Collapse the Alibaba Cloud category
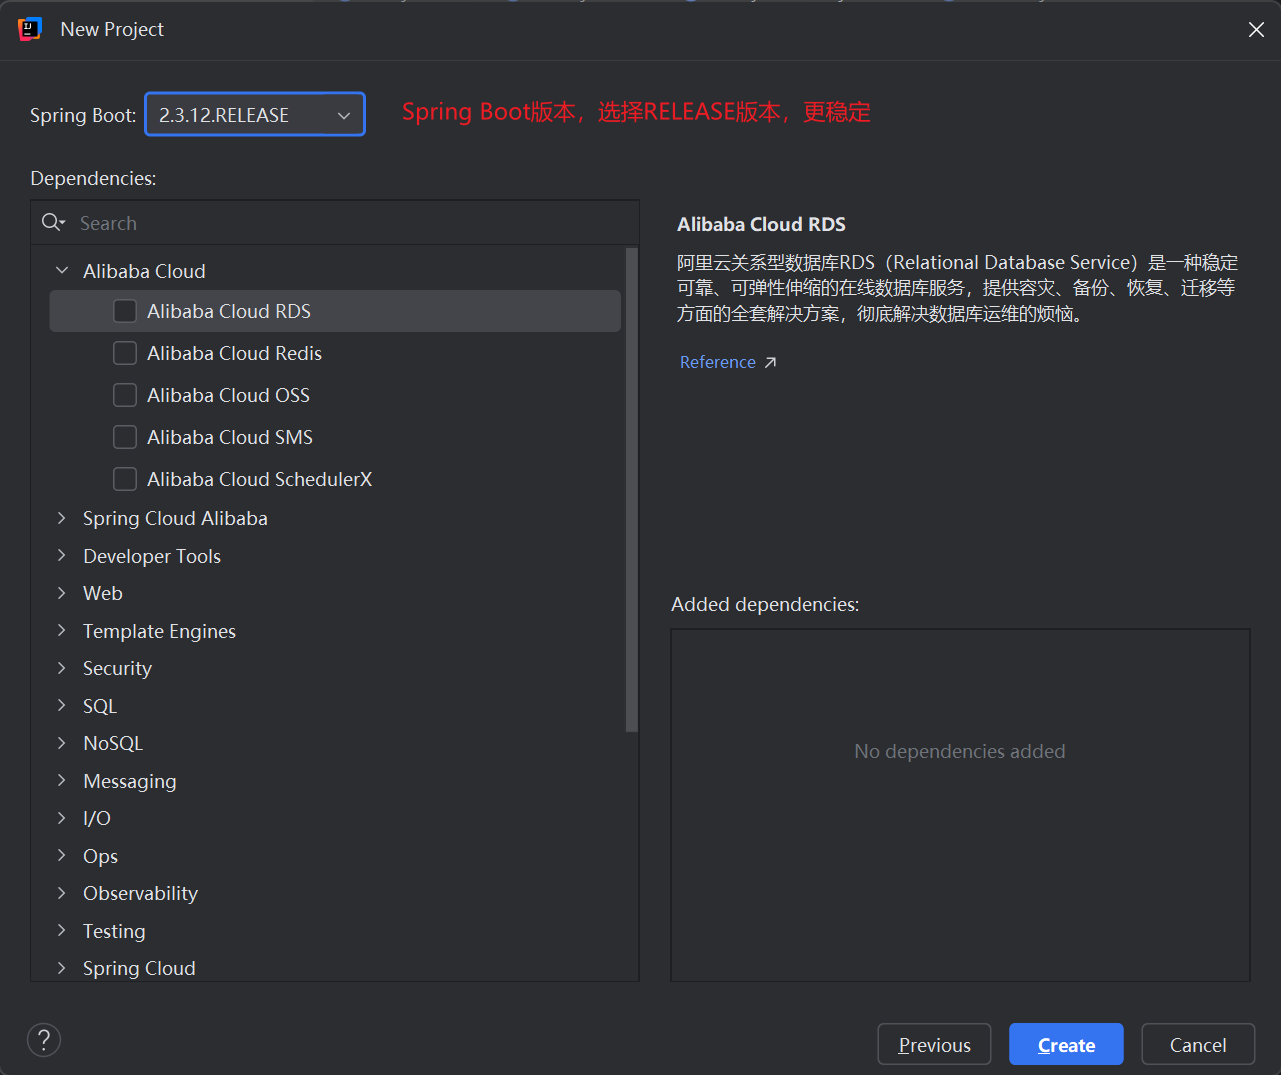 tap(62, 271)
